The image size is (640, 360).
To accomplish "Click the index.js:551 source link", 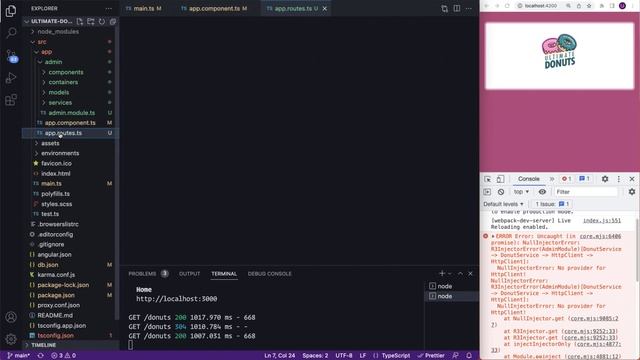I will click(602, 220).
